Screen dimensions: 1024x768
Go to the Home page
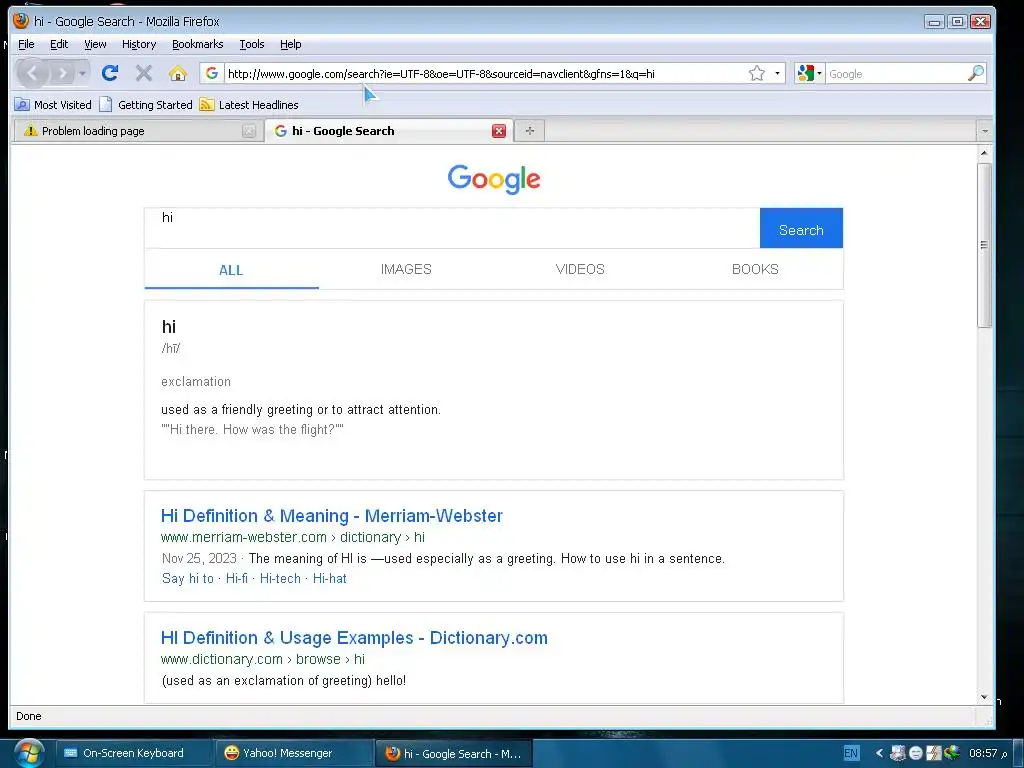point(178,73)
